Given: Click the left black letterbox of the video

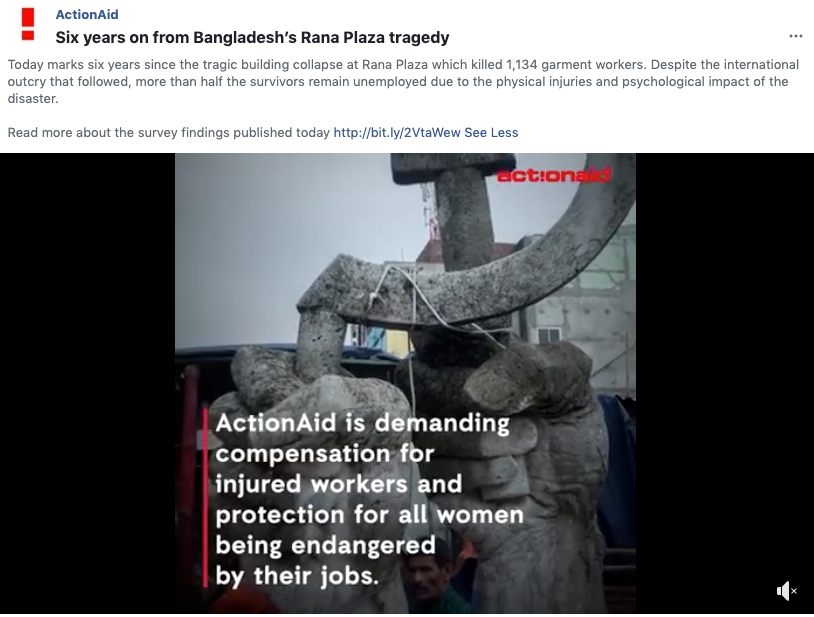Looking at the screenshot, I should click(x=87, y=383).
